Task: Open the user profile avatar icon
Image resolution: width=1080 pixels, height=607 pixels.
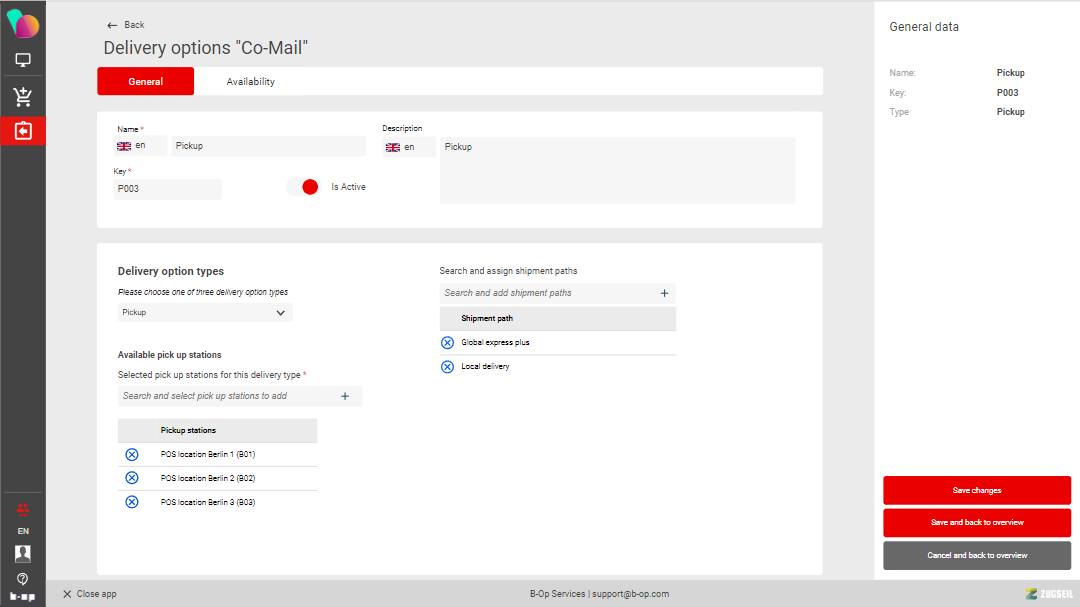Action: 22,553
